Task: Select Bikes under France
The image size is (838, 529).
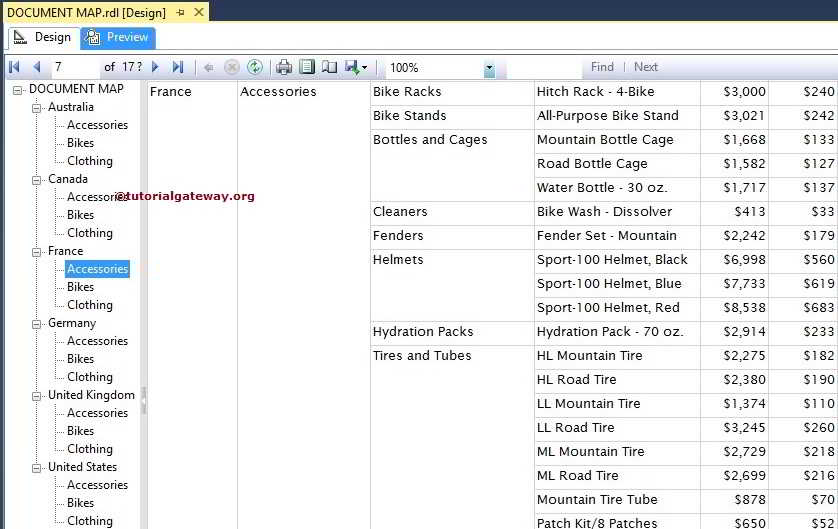Action: 80,287
